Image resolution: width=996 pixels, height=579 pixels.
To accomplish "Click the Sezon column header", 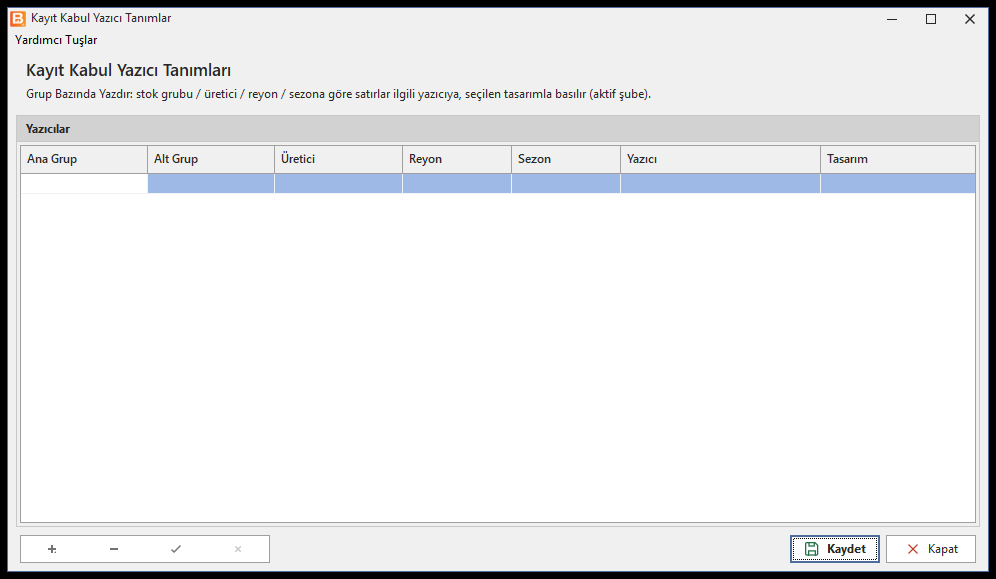I will click(x=566, y=159).
